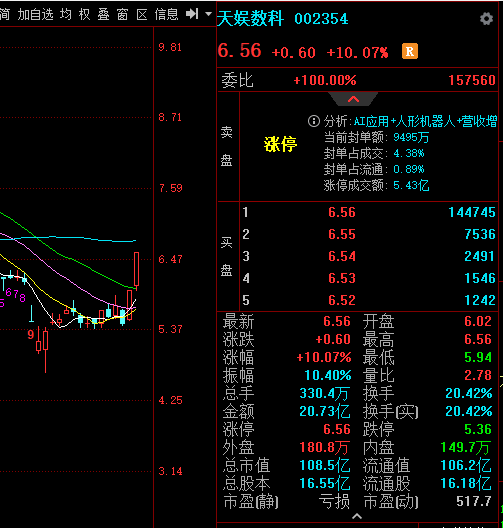Click the stock name 天娱数科
Image resolution: width=503 pixels, height=528 pixels.
(x=250, y=18)
